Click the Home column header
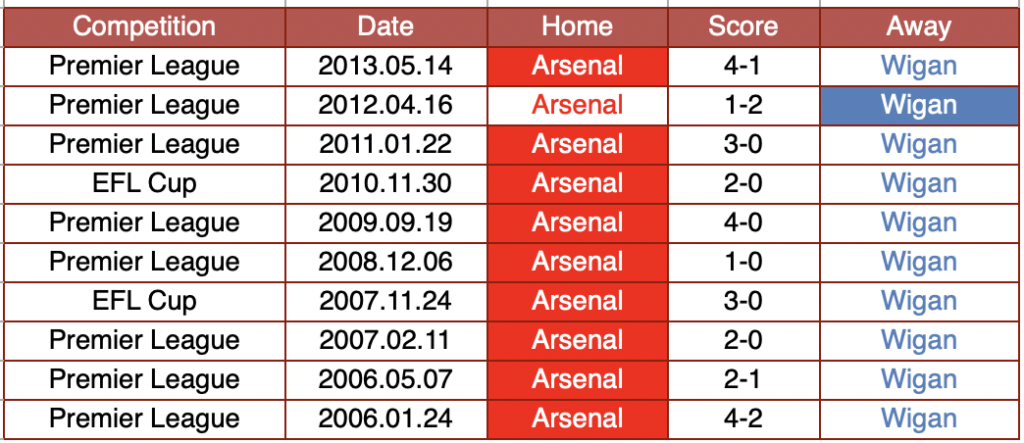This screenshot has height=443, width=1024. click(x=577, y=27)
